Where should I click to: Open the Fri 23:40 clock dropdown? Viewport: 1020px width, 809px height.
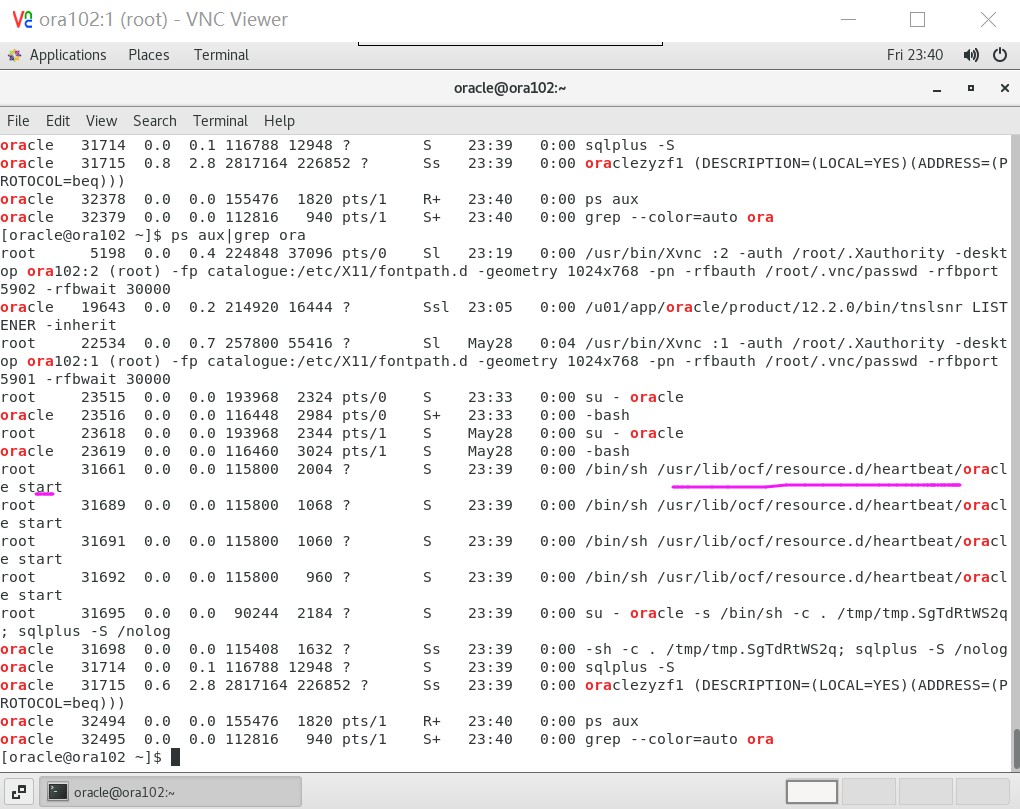coord(916,55)
